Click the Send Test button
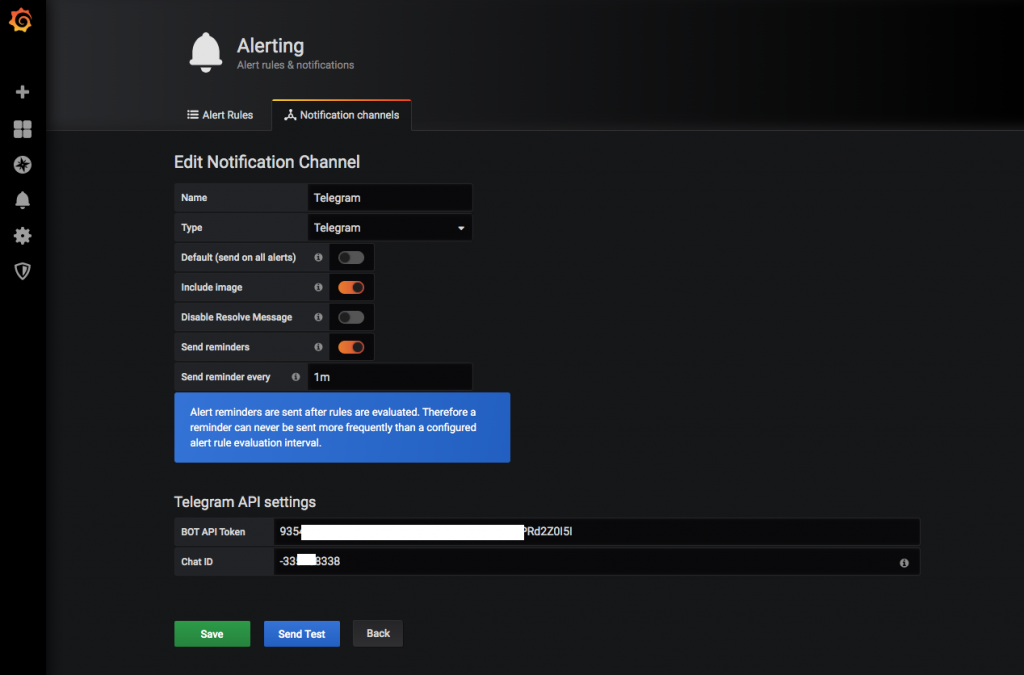Screen dimensions: 1024x675 [x=302, y=634]
